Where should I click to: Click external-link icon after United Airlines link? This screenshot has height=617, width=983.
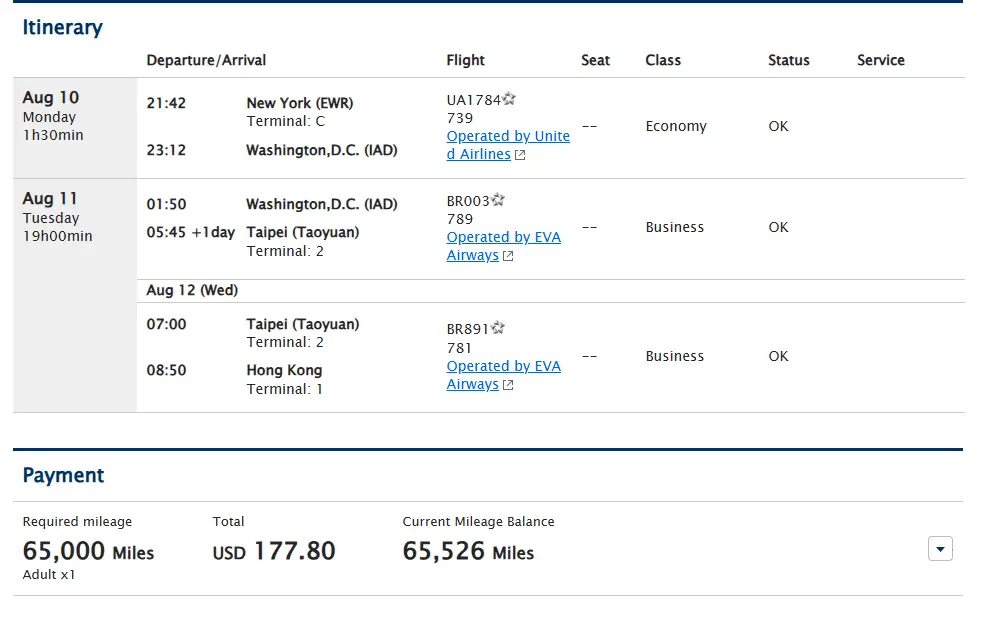(x=520, y=155)
